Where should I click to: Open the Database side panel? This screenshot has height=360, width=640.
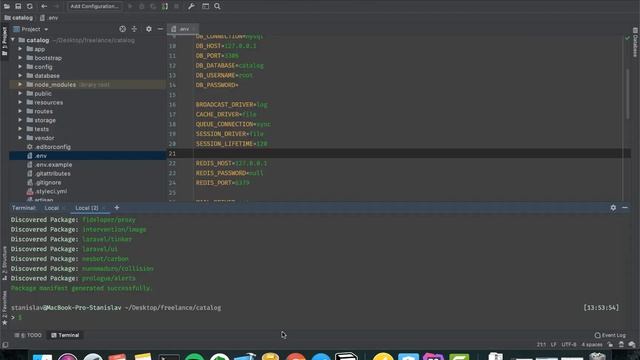click(x=635, y=43)
